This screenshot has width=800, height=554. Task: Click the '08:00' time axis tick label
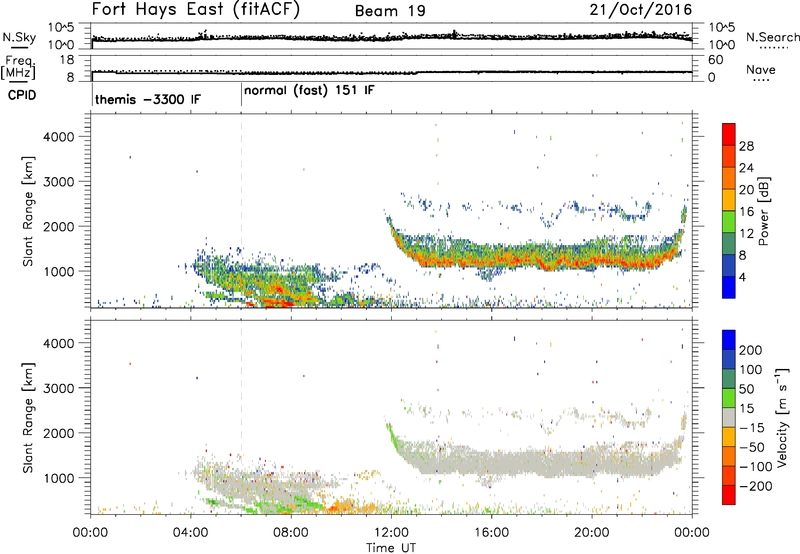coord(291,533)
